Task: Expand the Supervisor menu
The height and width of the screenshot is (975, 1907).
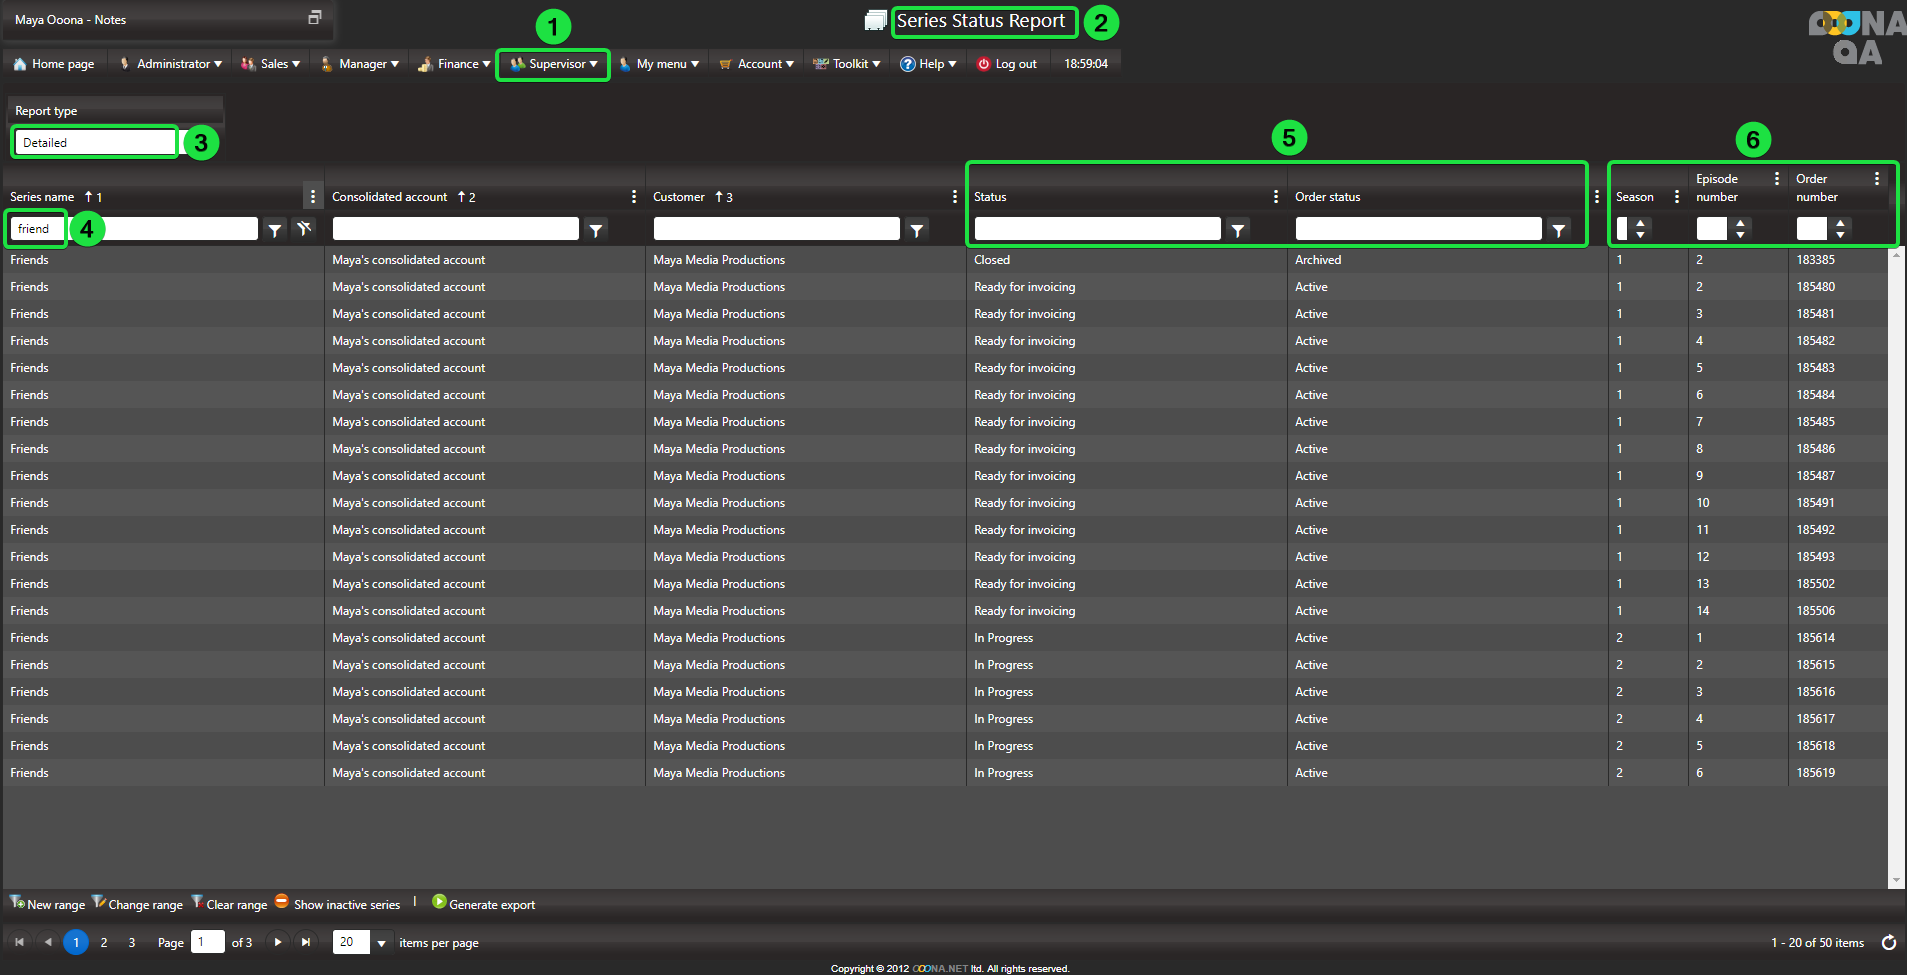Action: point(554,64)
